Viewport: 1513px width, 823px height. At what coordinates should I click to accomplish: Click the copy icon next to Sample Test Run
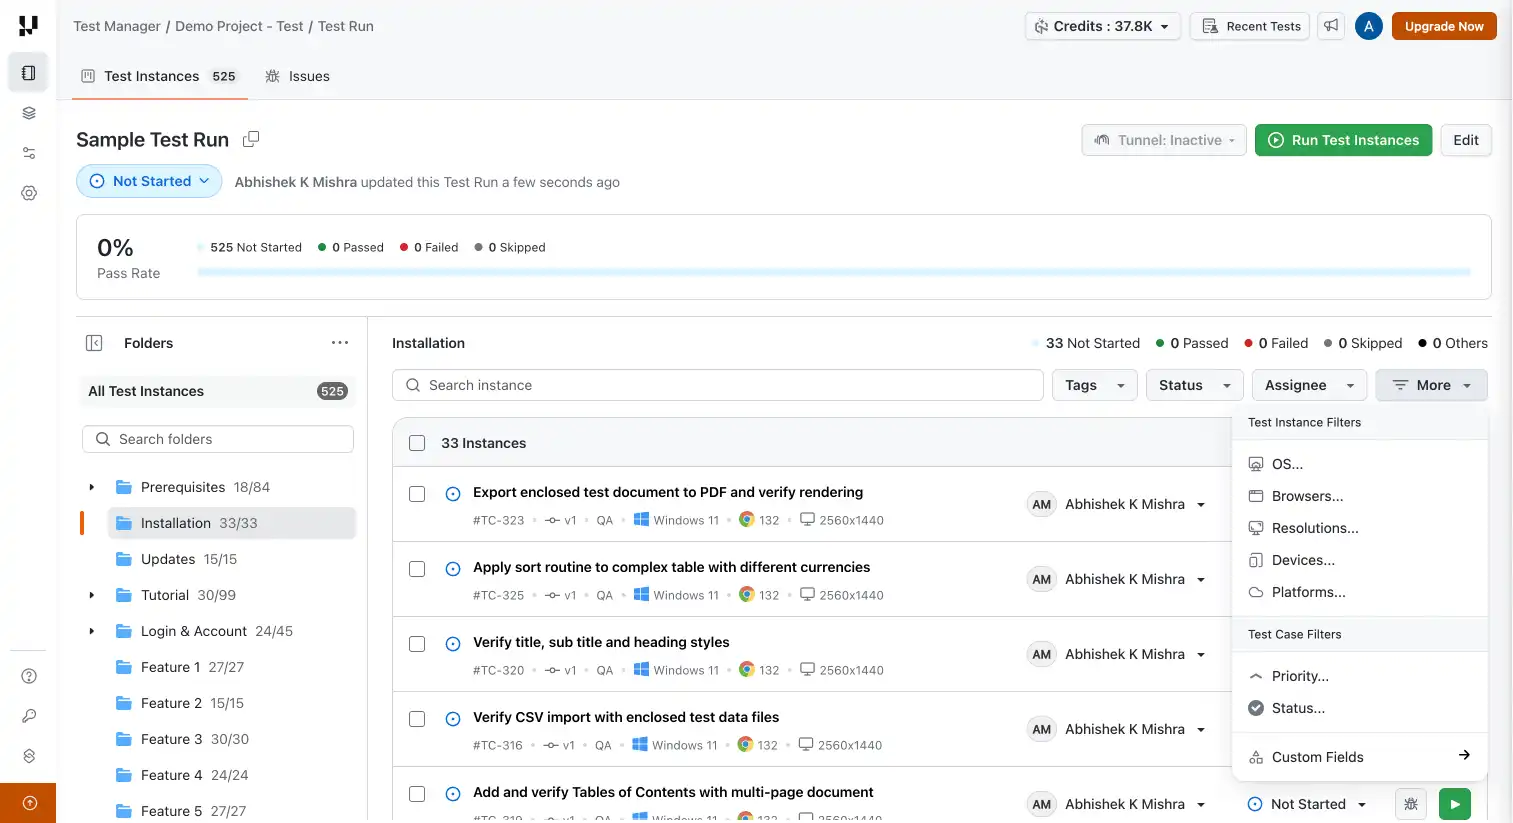[x=251, y=139]
